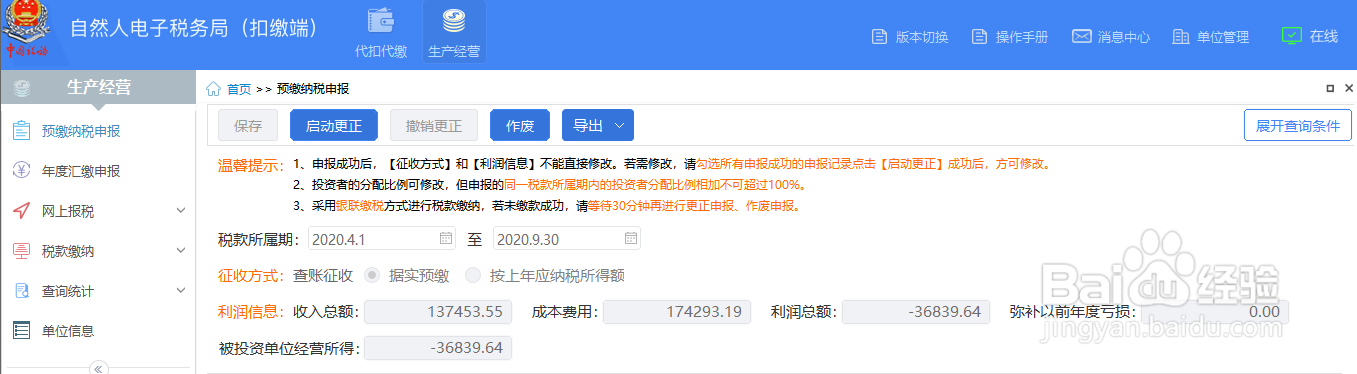Go to 首页 breadcrumb link

(x=239, y=89)
